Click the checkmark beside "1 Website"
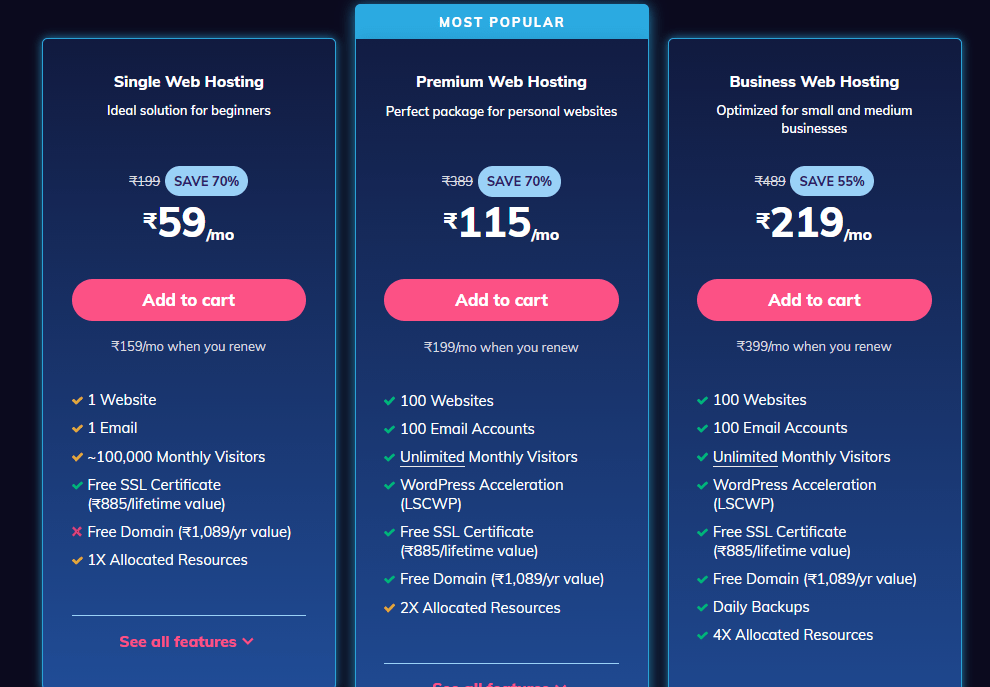This screenshot has width=990, height=687. point(77,399)
